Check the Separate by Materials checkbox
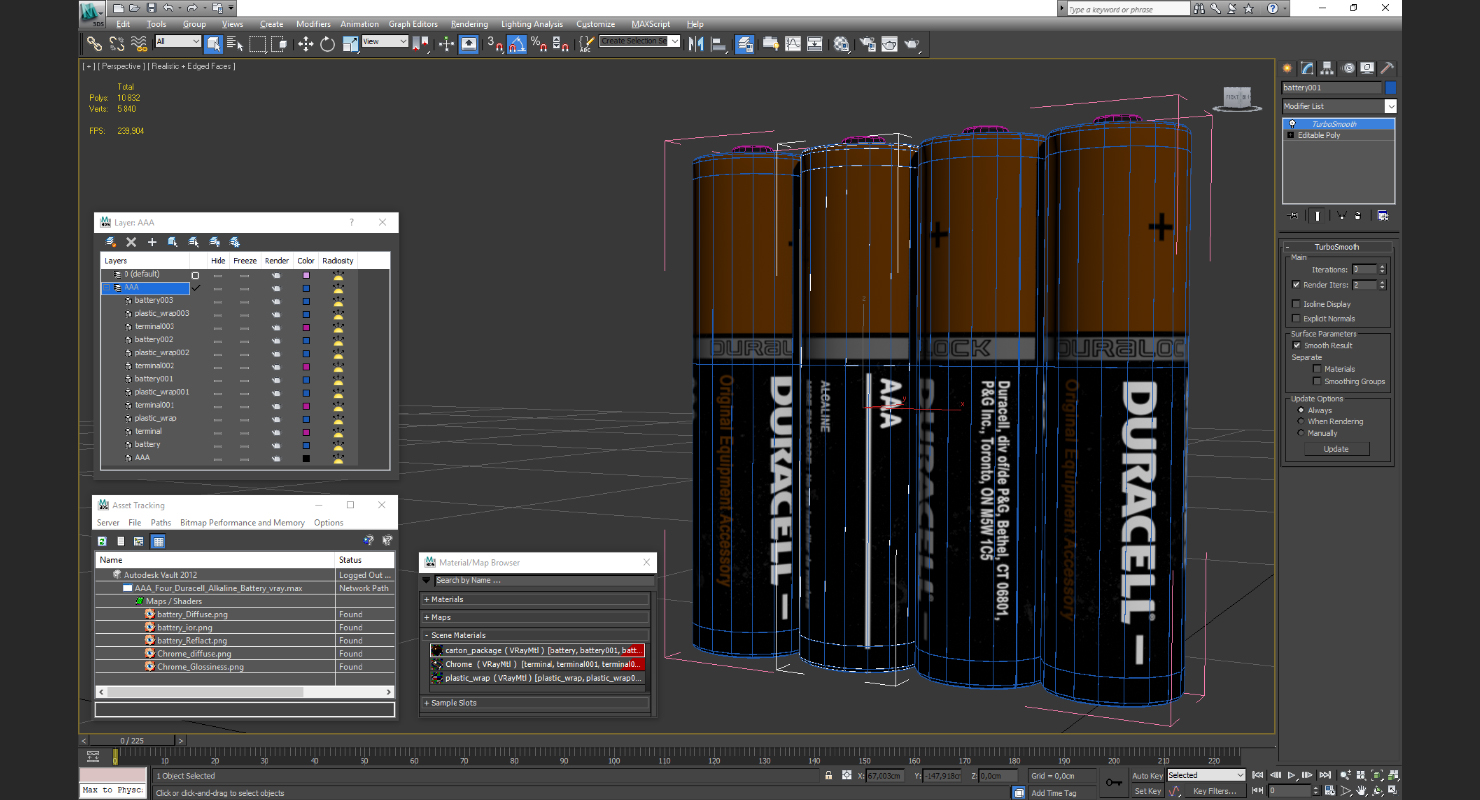 click(x=1317, y=369)
